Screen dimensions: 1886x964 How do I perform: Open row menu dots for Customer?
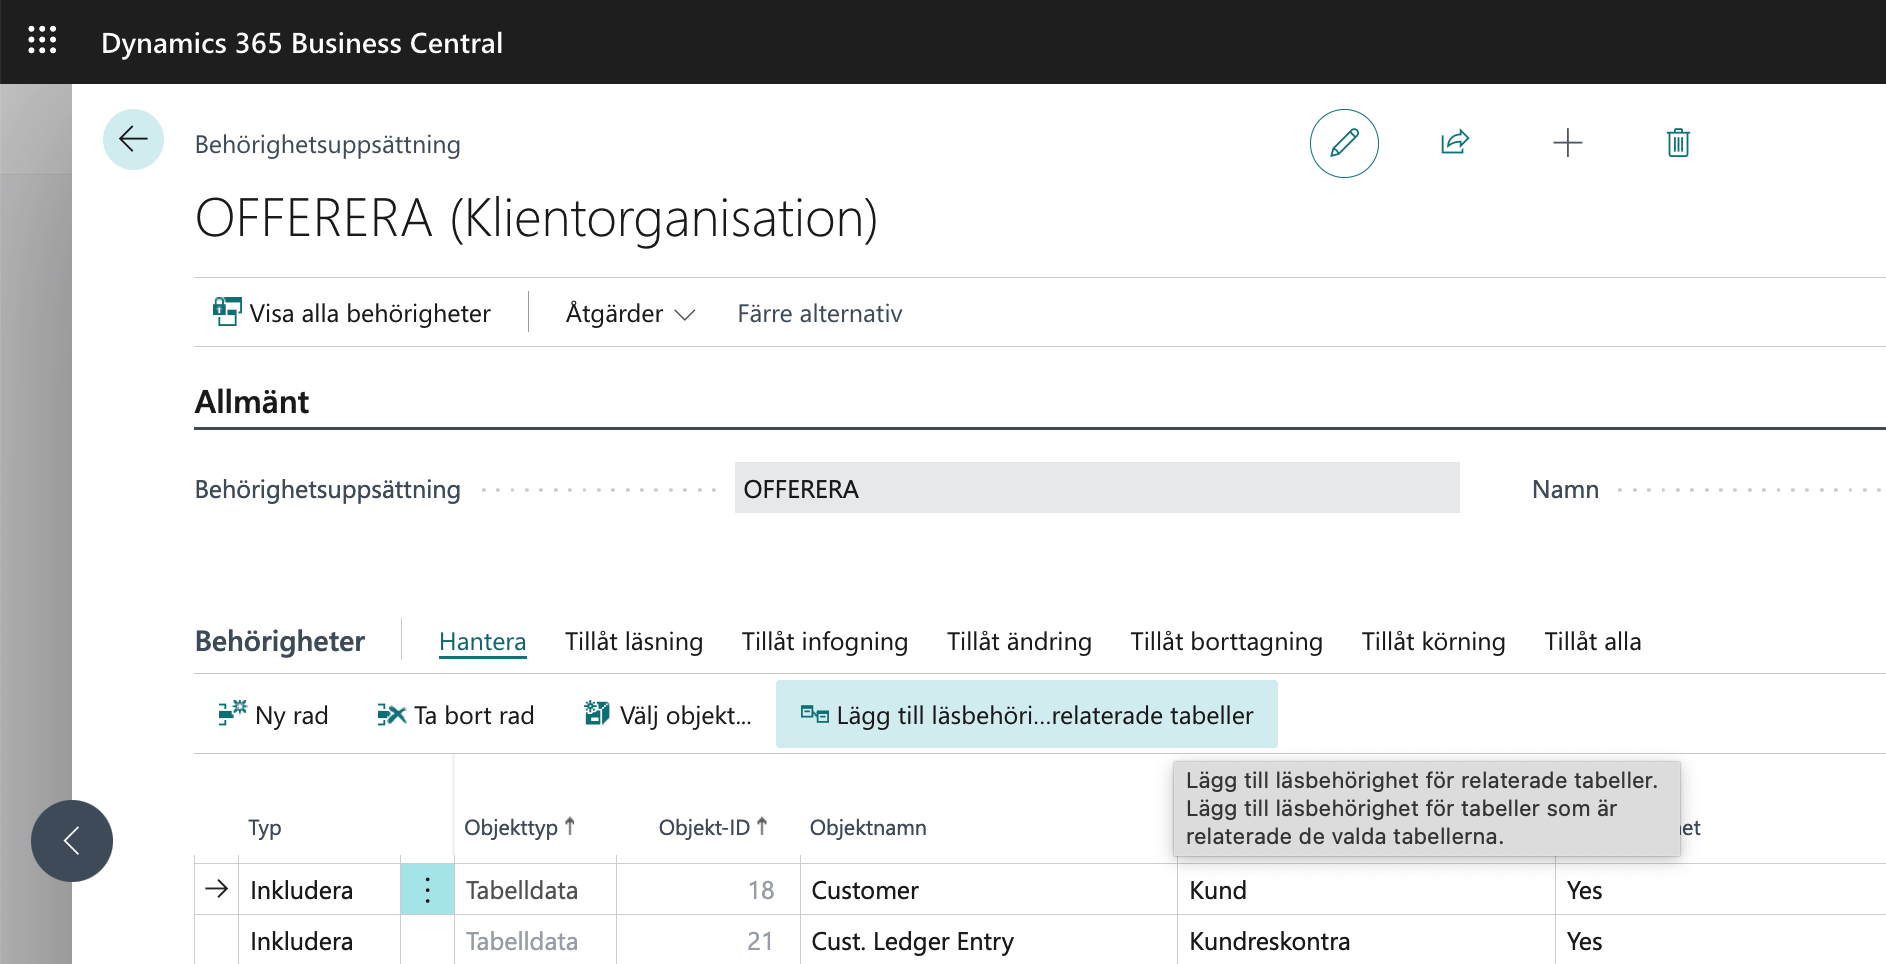427,889
